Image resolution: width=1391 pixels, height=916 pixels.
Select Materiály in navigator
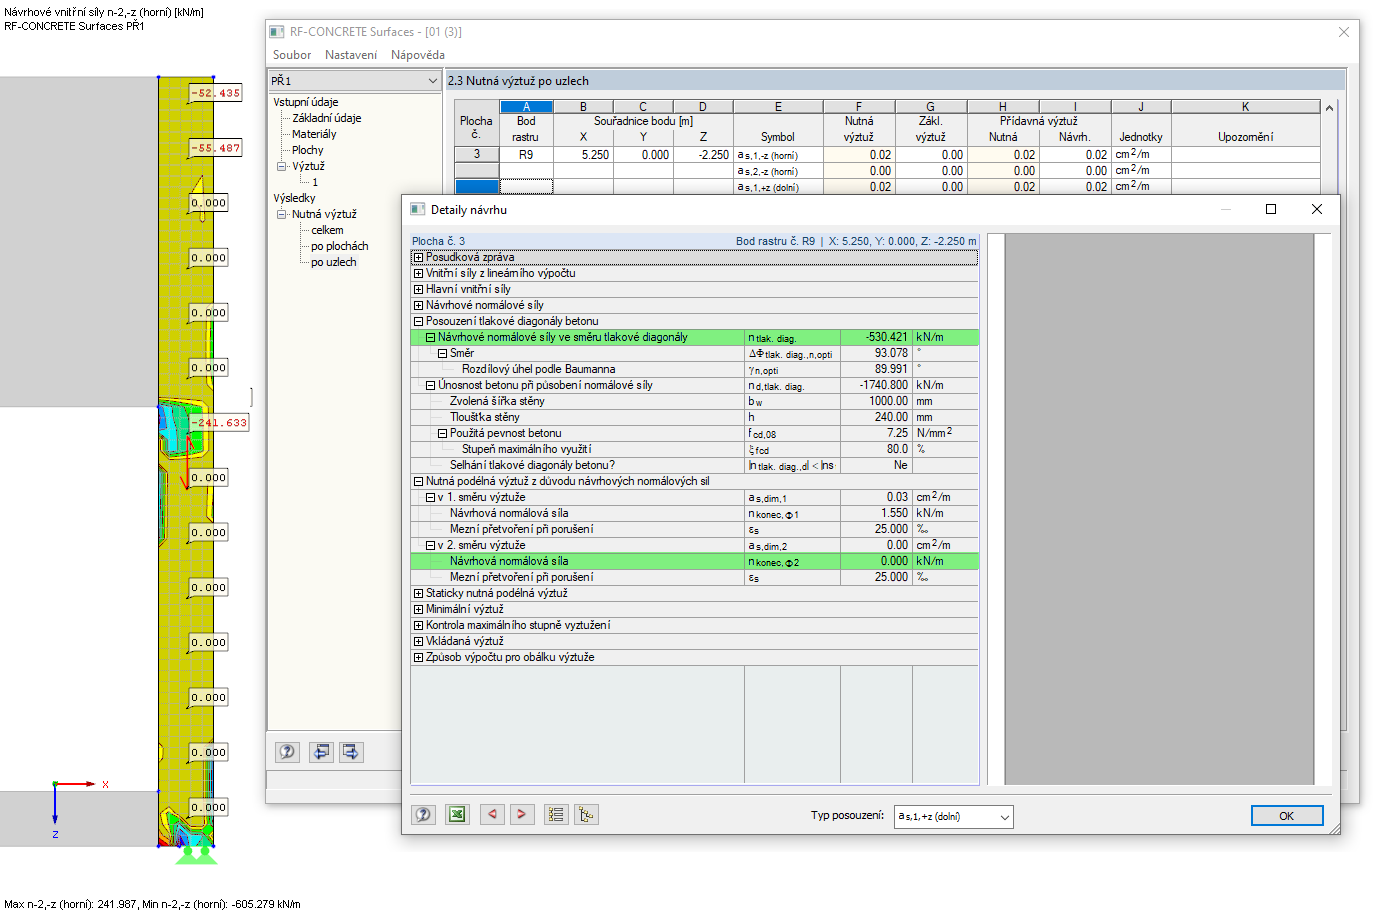314,134
